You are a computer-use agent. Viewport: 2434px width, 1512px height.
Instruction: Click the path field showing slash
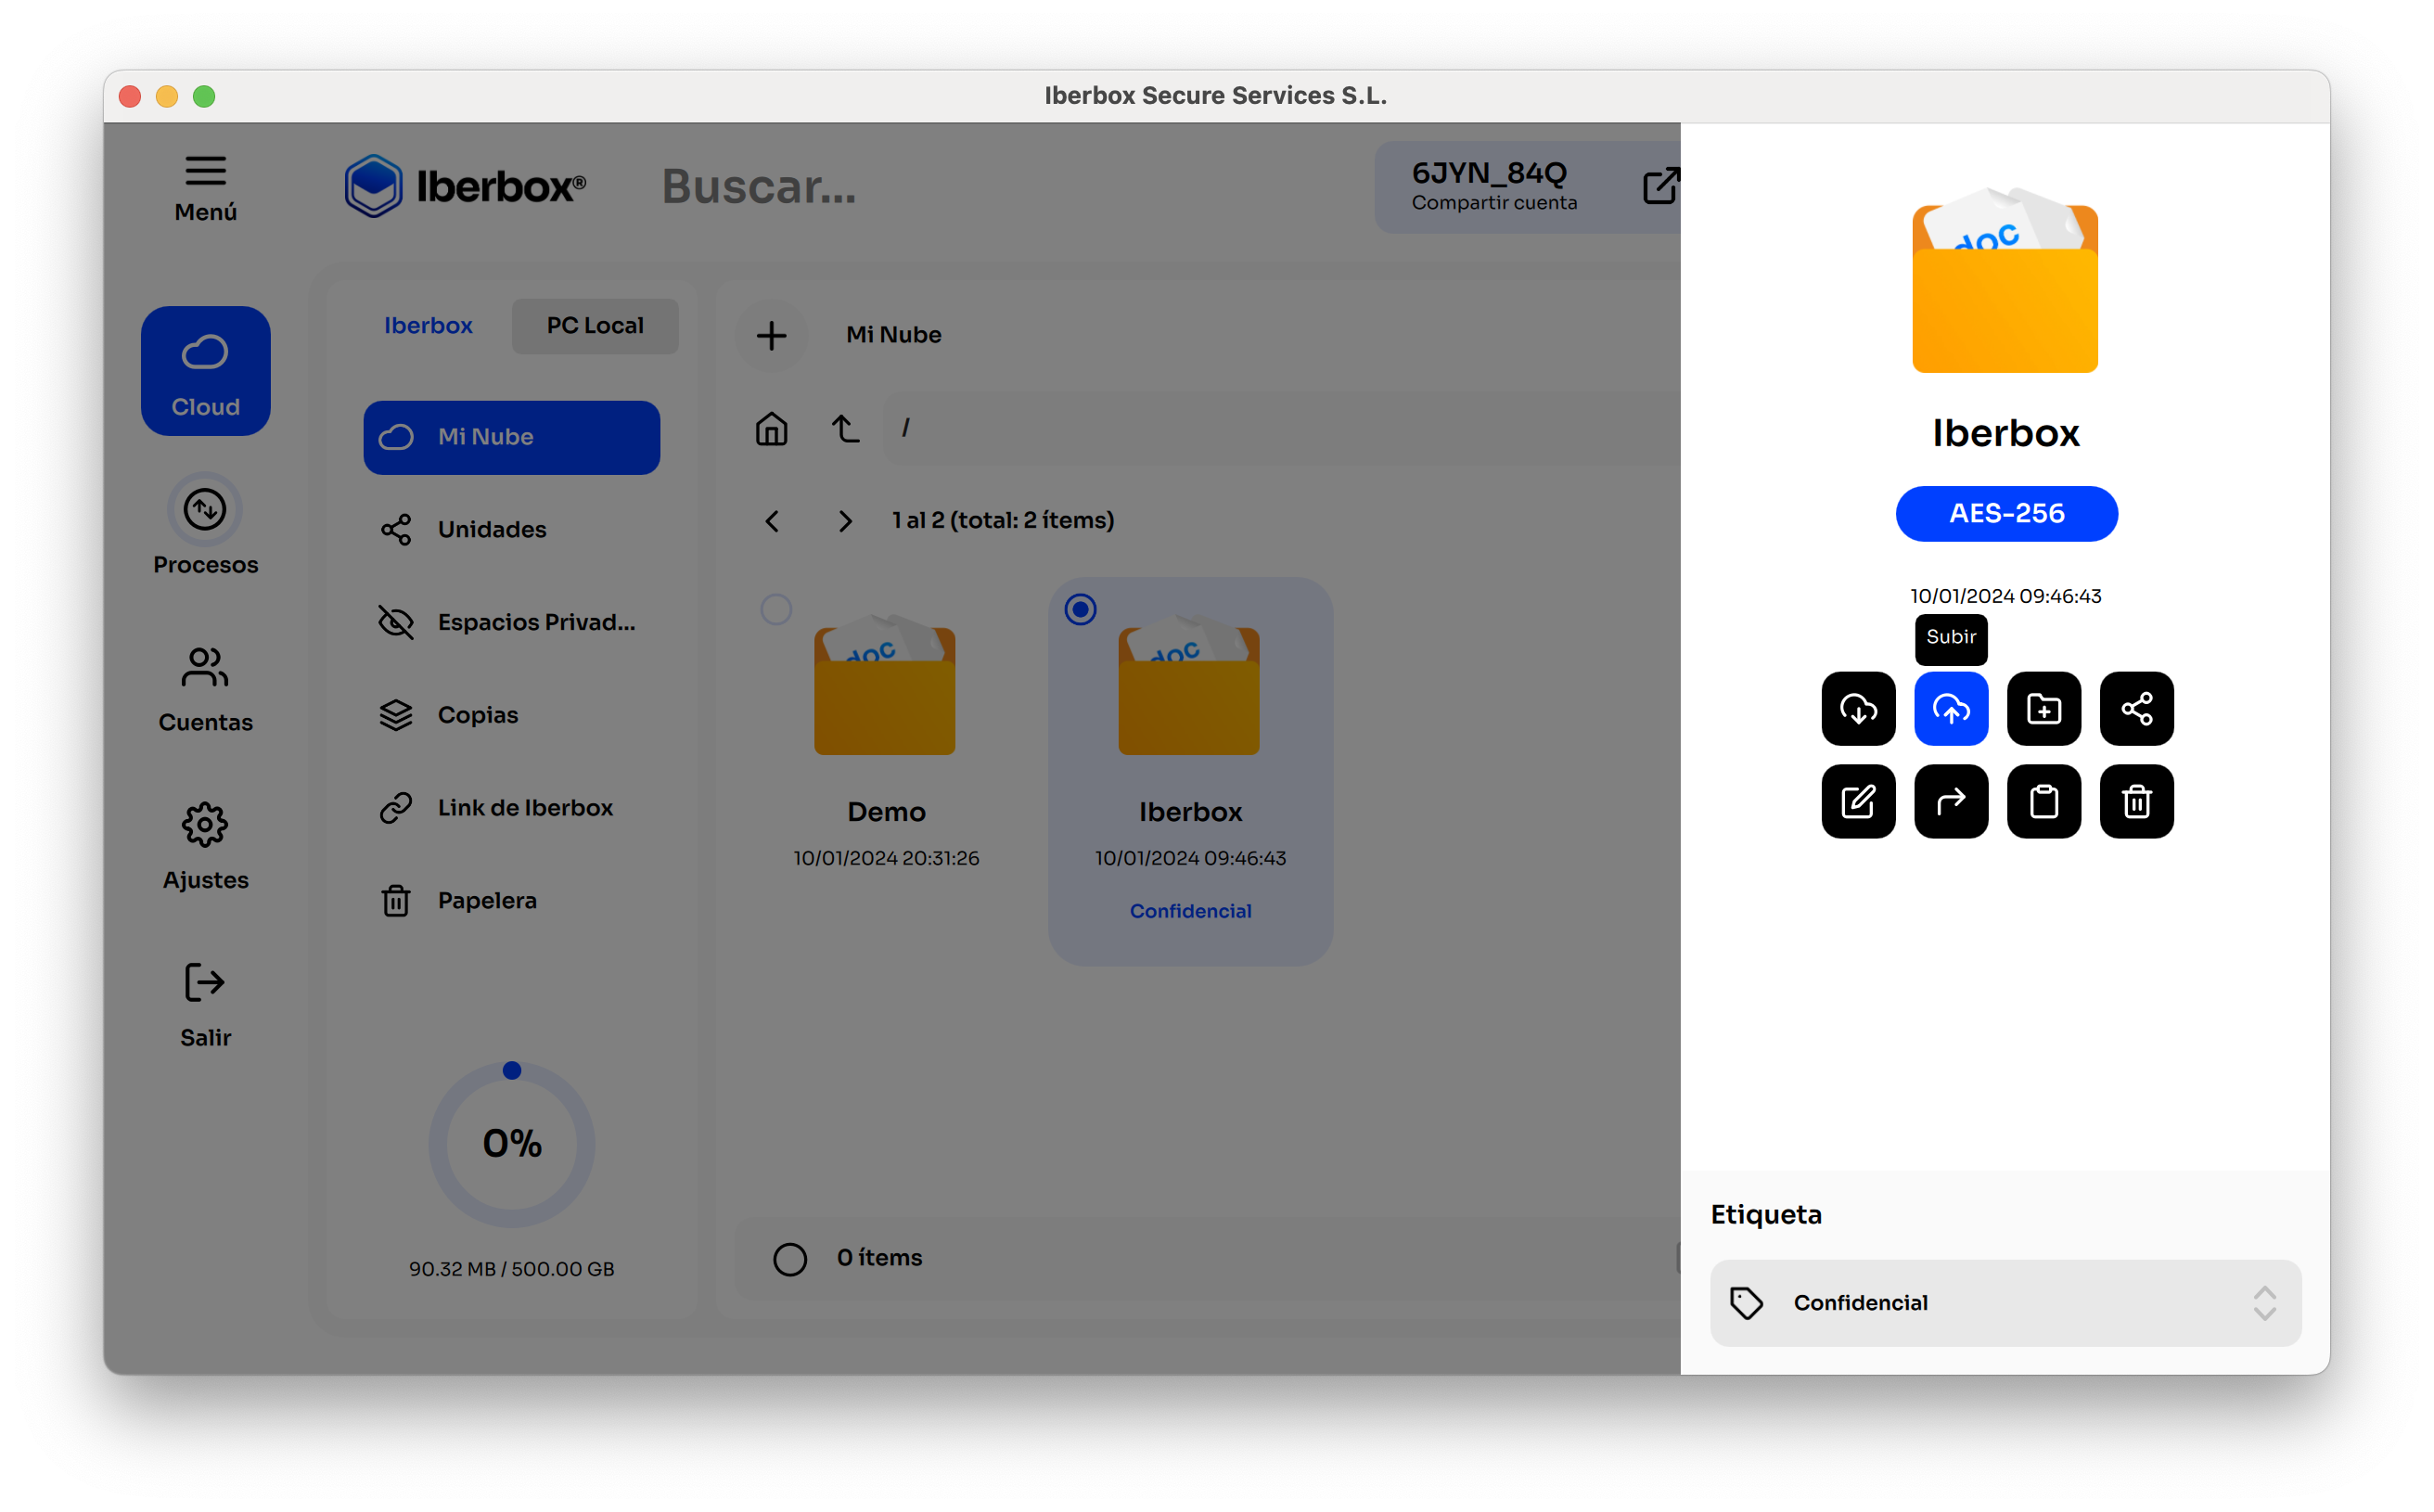[x=1280, y=429]
